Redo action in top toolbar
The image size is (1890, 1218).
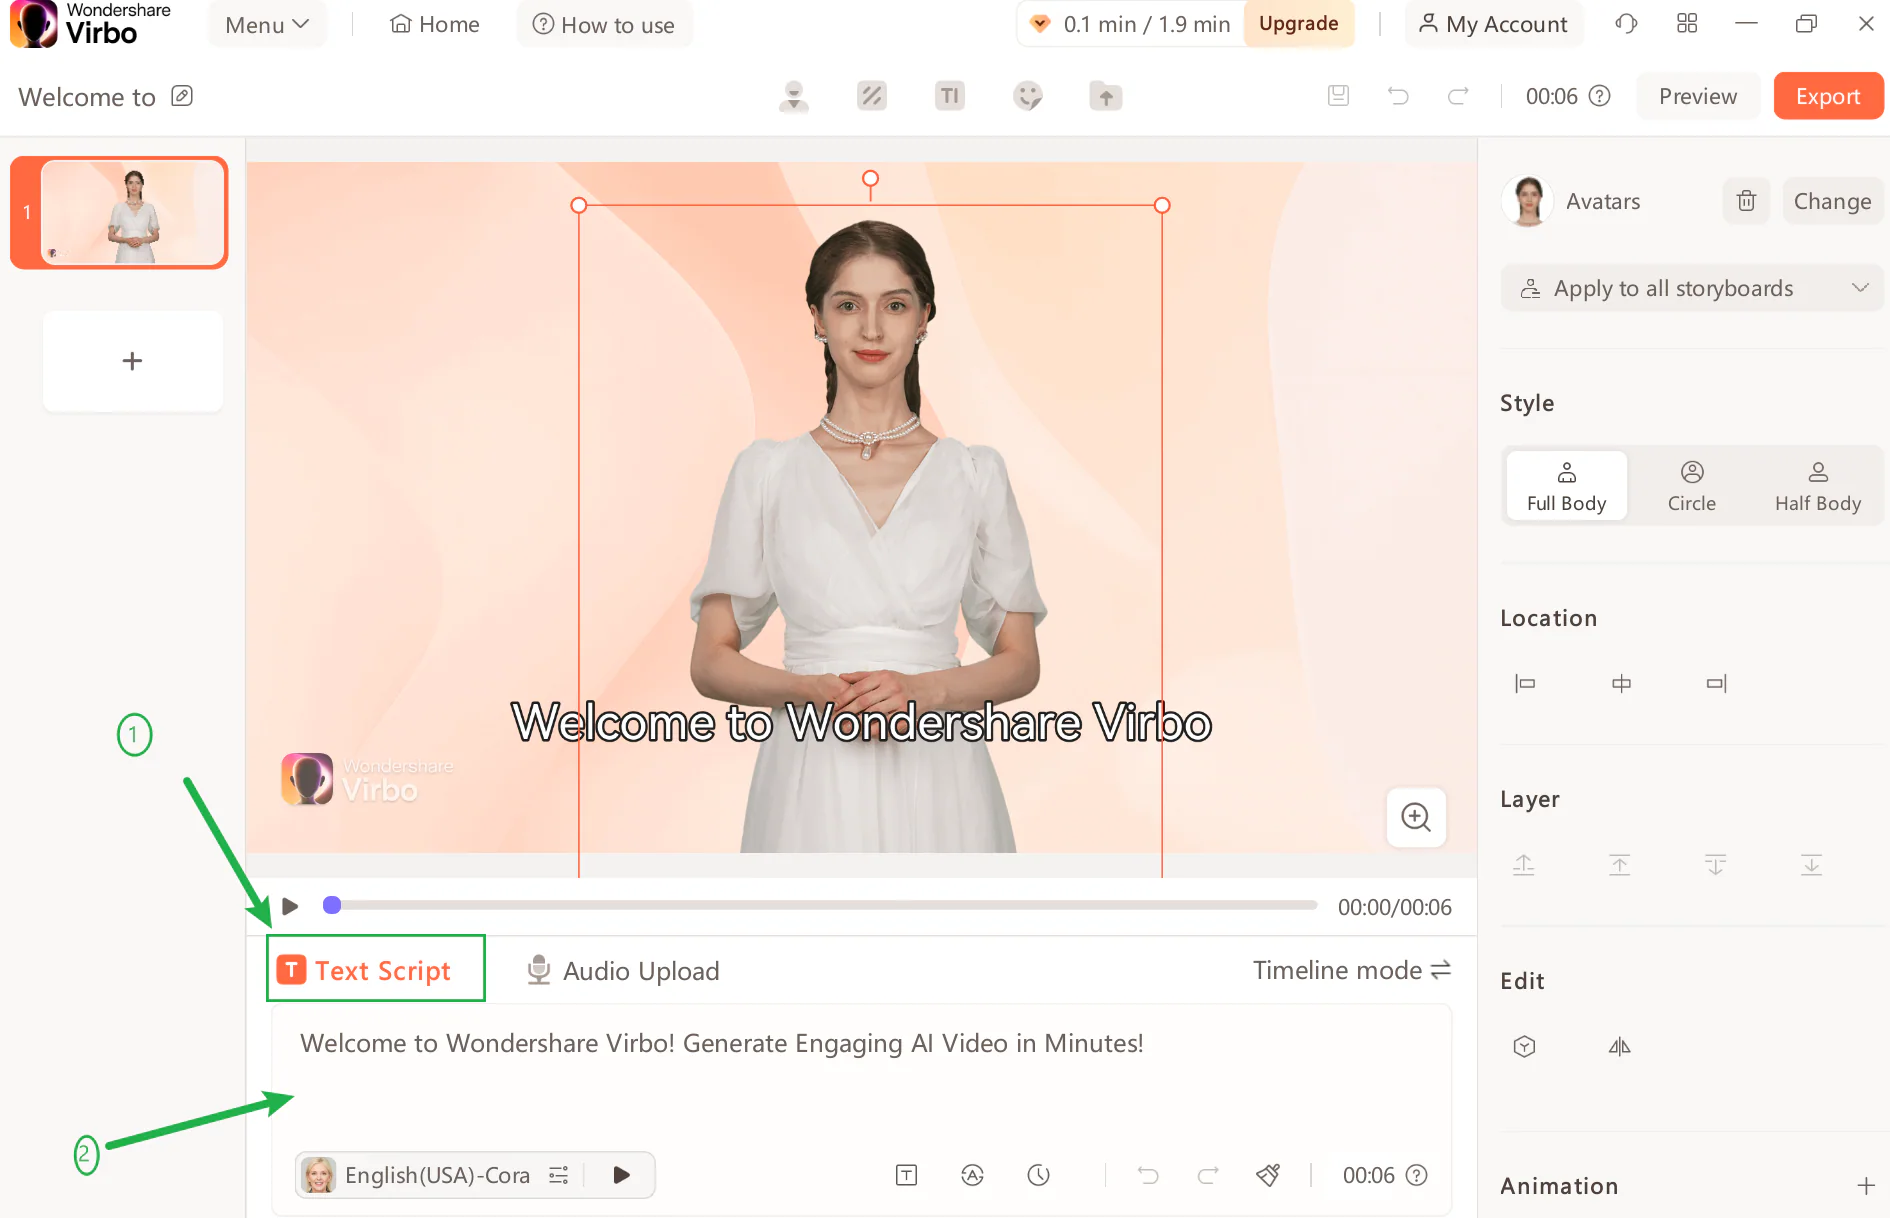click(1458, 96)
